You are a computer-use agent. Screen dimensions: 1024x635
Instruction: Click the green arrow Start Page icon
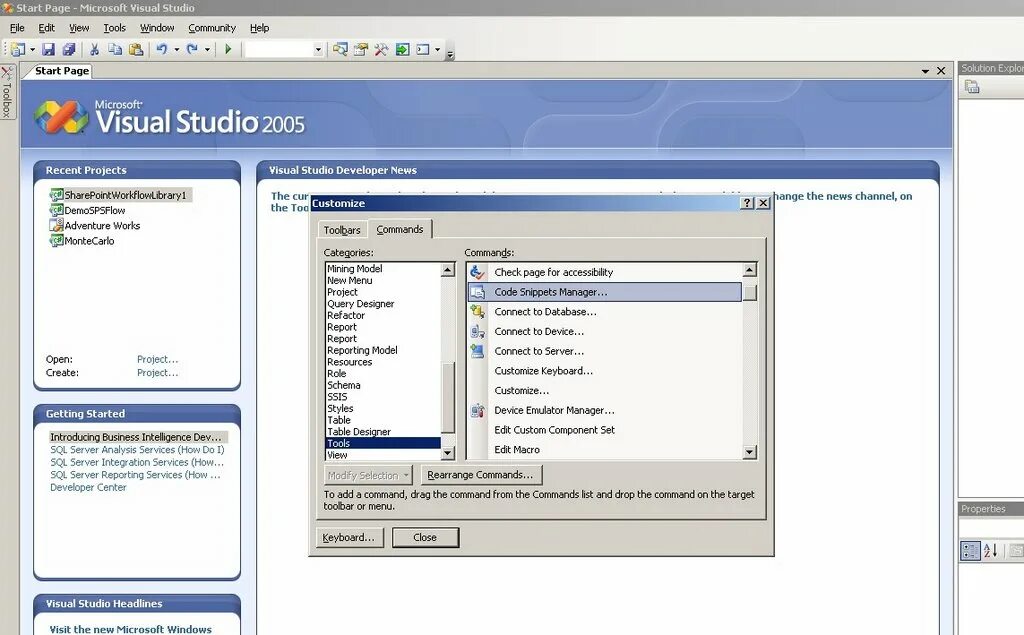click(402, 49)
